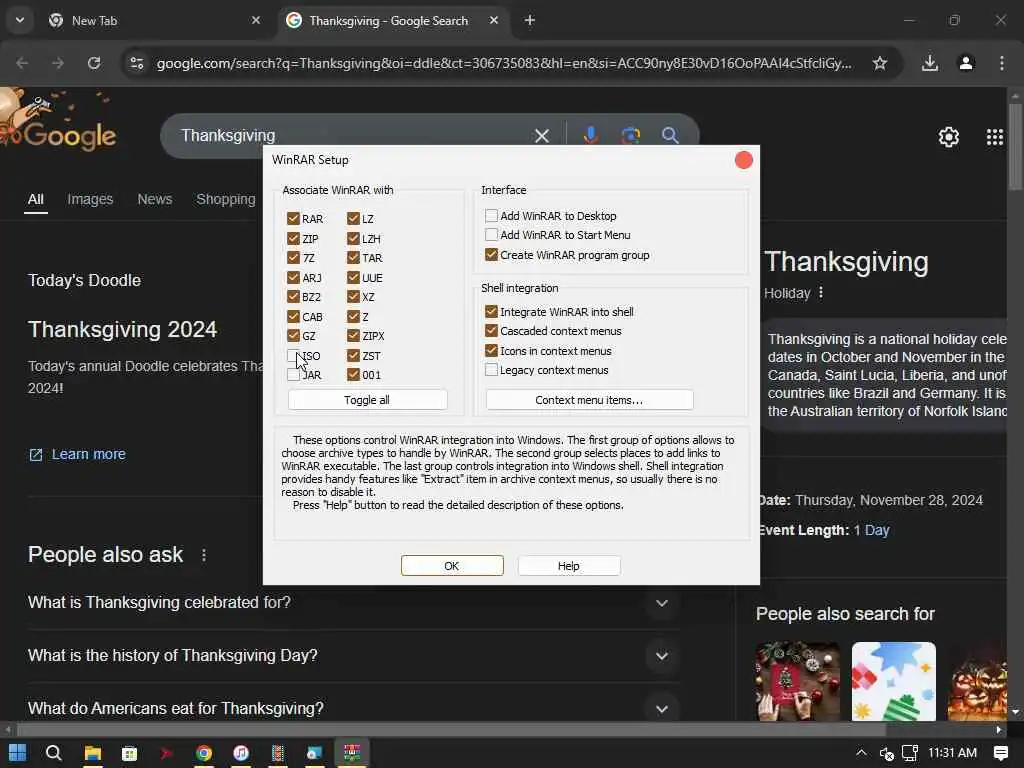The width and height of the screenshot is (1024, 768).
Task: Close the New Tab browser tab
Action: coord(256,20)
